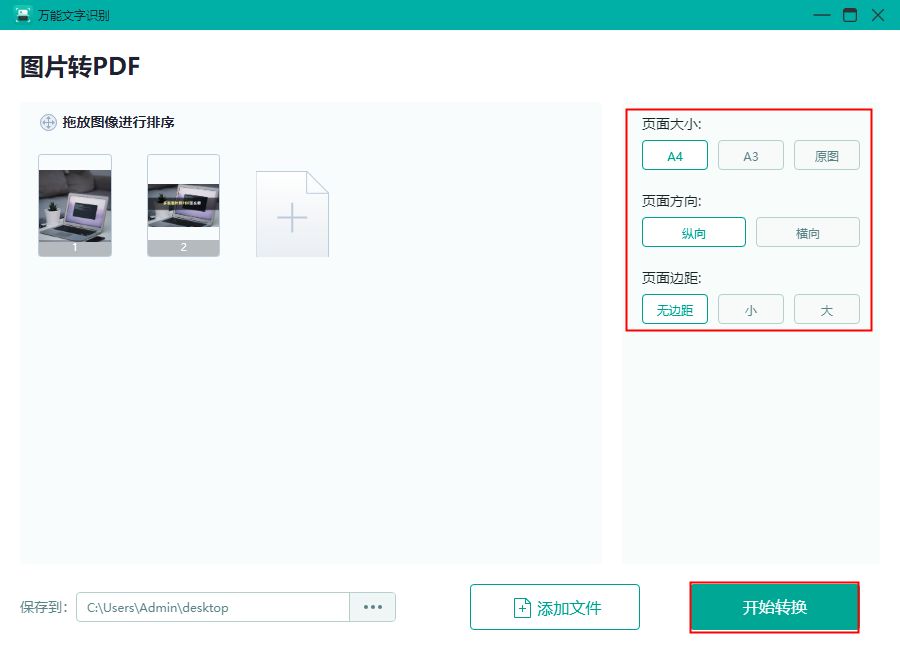
Task: Start conversion with 开始转换 button
Action: click(x=774, y=607)
